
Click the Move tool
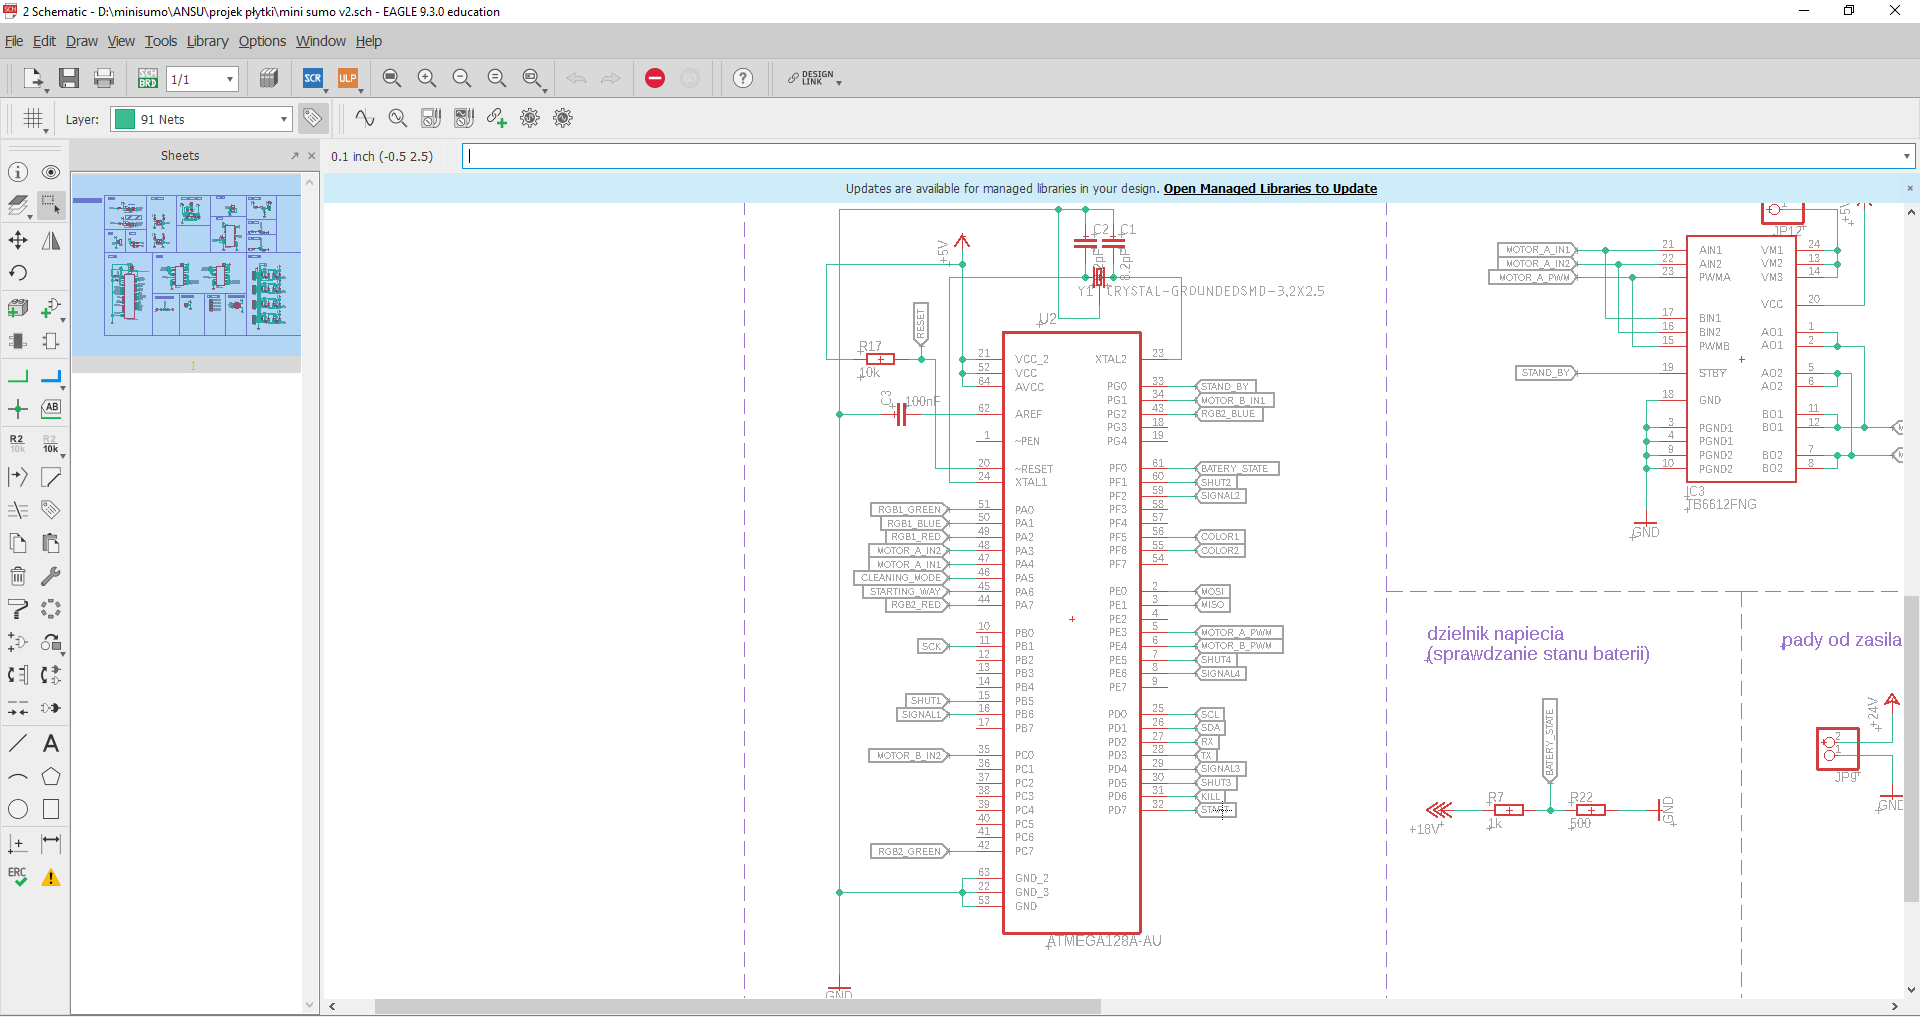point(18,241)
